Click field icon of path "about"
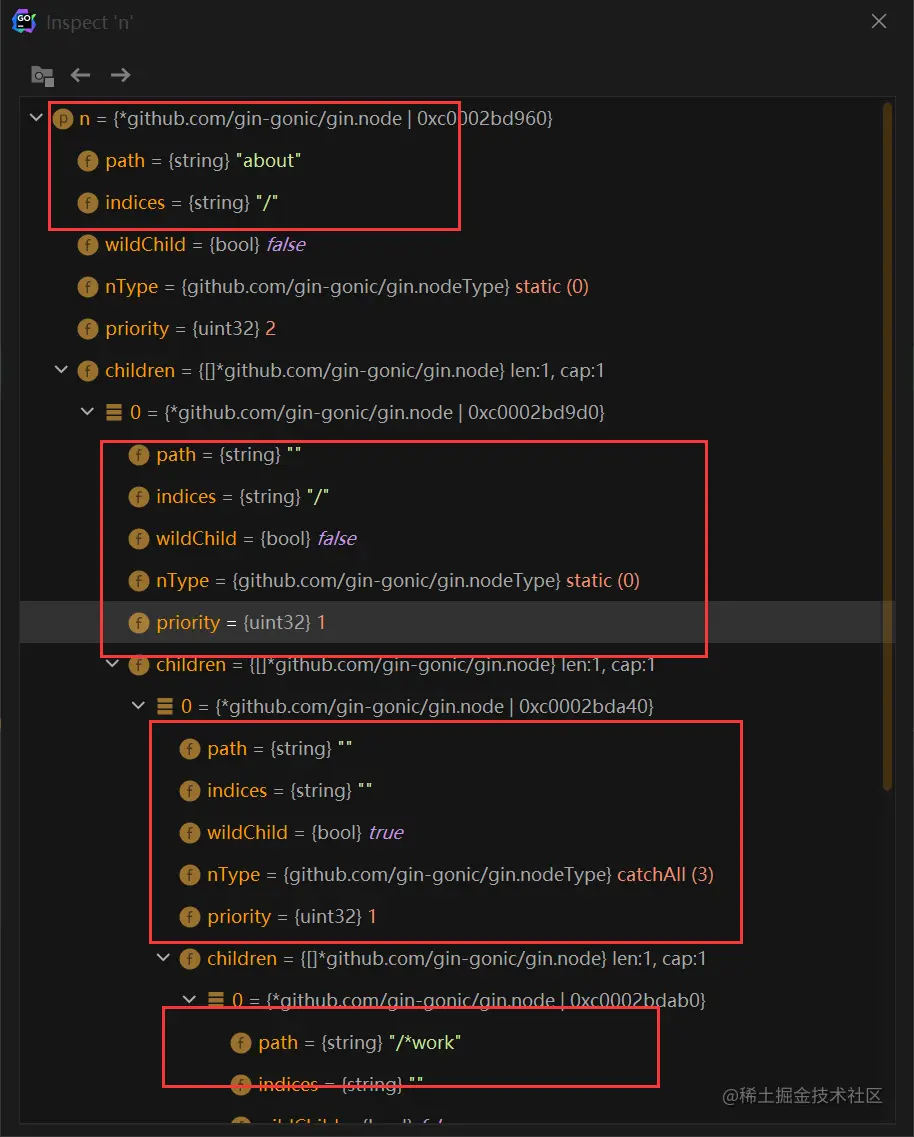The height and width of the screenshot is (1137, 914). click(x=88, y=160)
